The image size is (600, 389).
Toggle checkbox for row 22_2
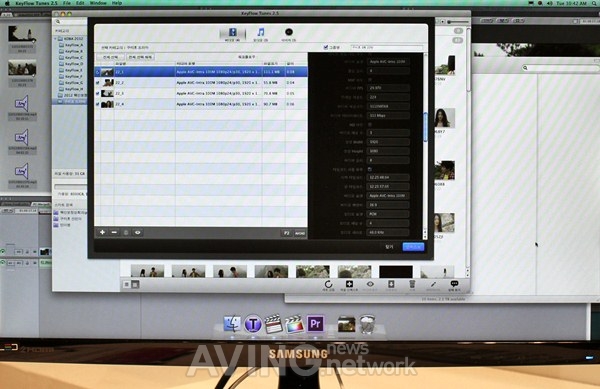point(98,83)
